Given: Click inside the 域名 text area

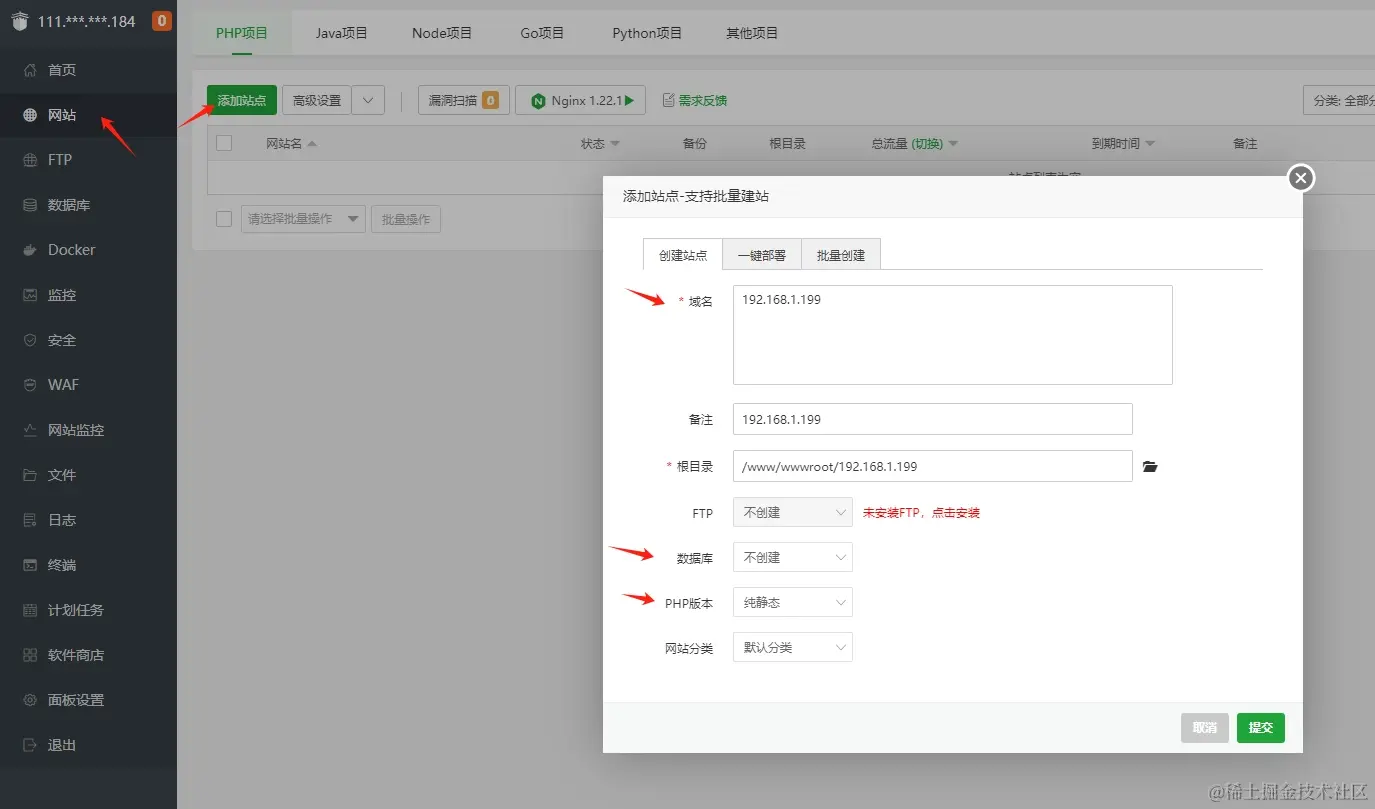Looking at the screenshot, I should coord(952,335).
